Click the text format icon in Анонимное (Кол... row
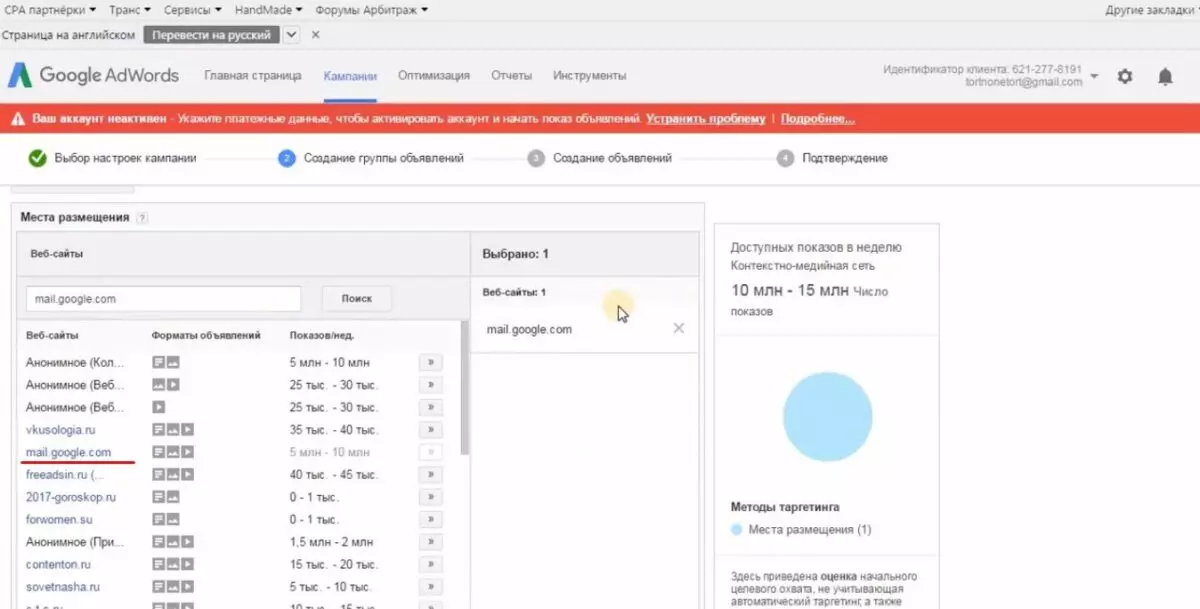The width and height of the screenshot is (1200, 609). coord(158,362)
